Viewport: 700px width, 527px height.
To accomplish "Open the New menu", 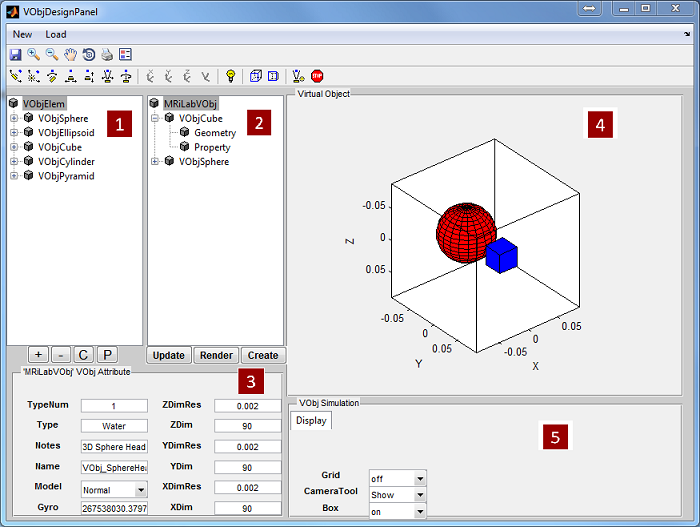I will [x=22, y=34].
